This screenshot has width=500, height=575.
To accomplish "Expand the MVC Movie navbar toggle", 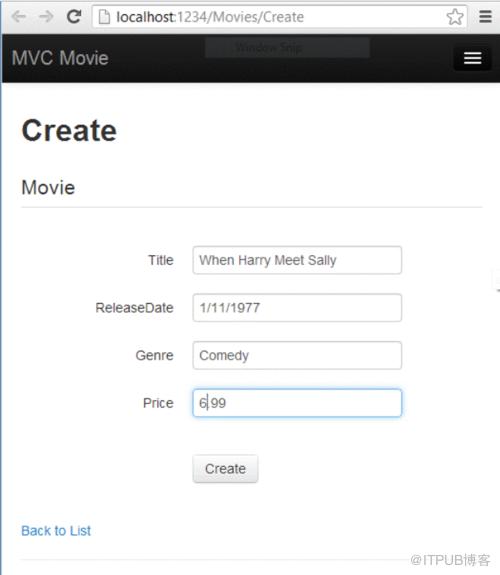I will (472, 58).
